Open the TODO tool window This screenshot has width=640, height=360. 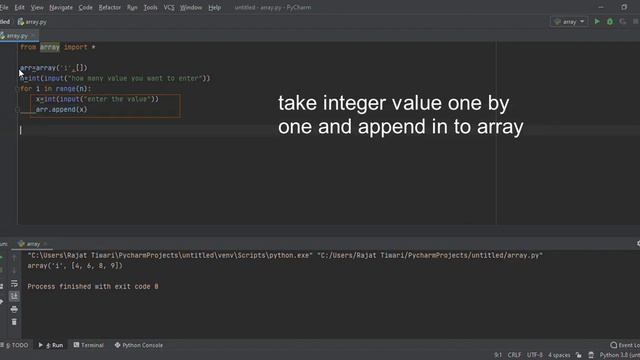tap(15, 345)
